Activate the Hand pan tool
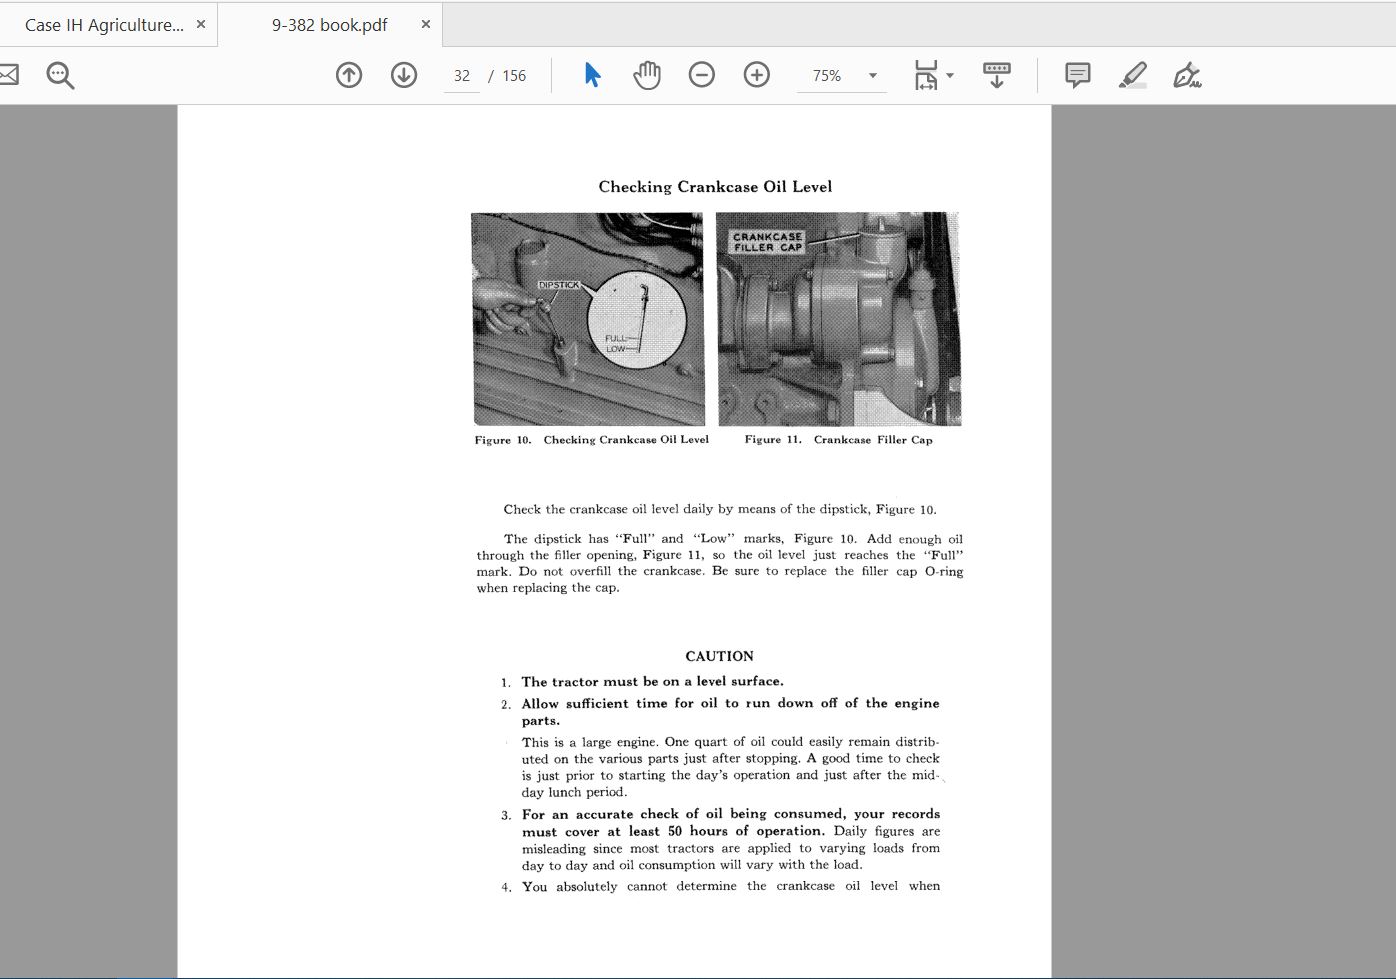 click(647, 75)
